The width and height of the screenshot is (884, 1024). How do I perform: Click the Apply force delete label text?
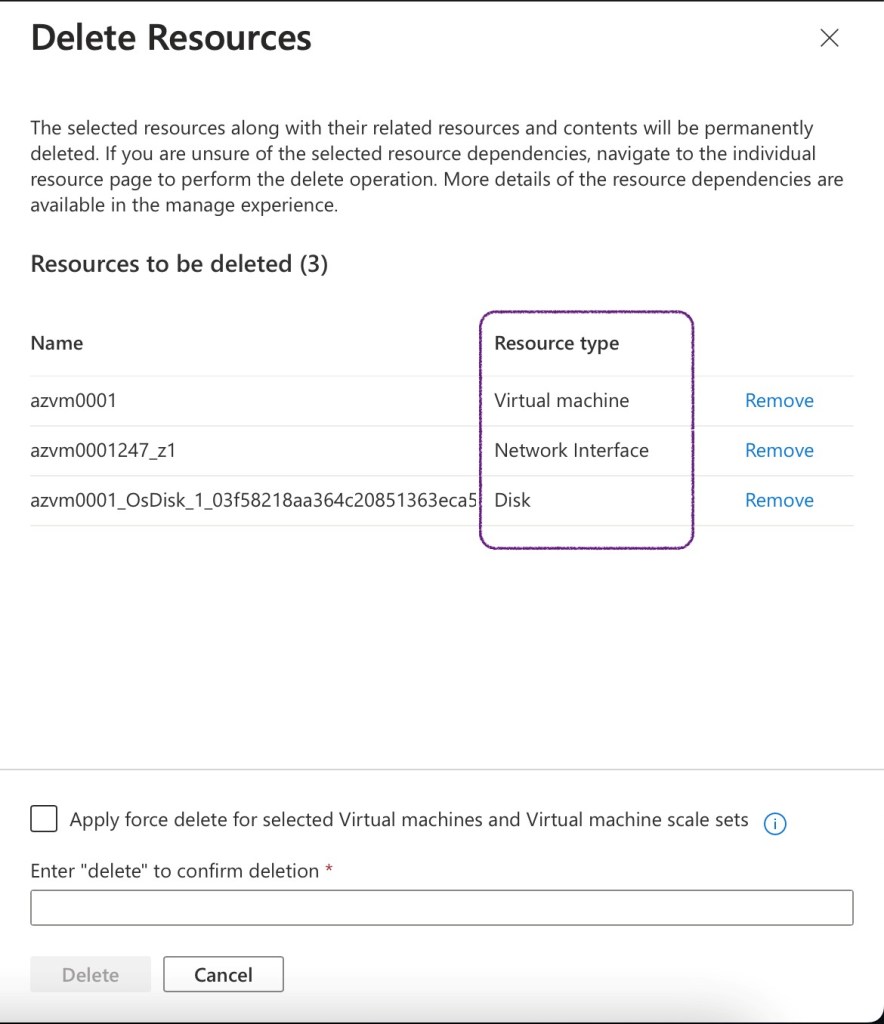(408, 820)
